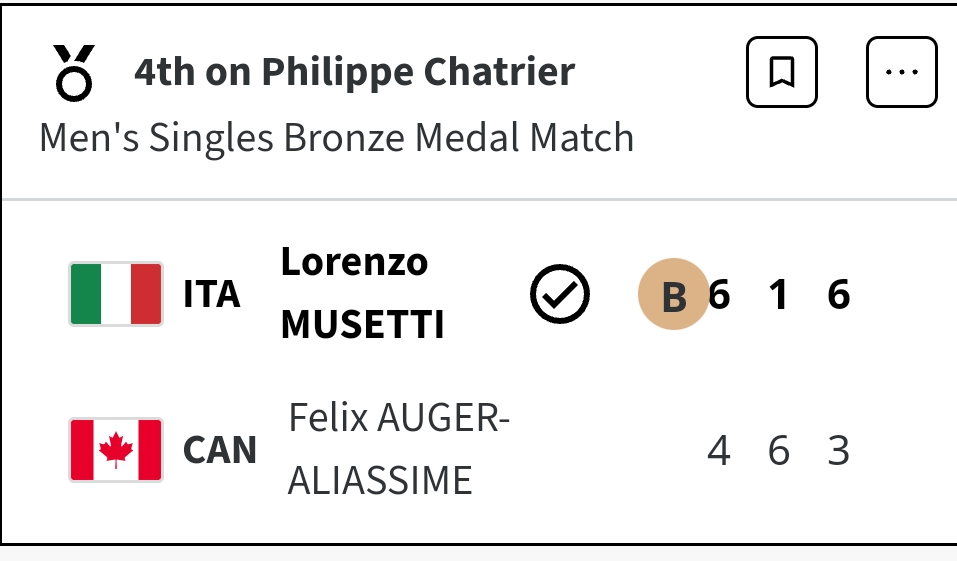The image size is (957, 561).
Task: Open Lorenzo MUSETTI's player profile
Action: coord(362,293)
